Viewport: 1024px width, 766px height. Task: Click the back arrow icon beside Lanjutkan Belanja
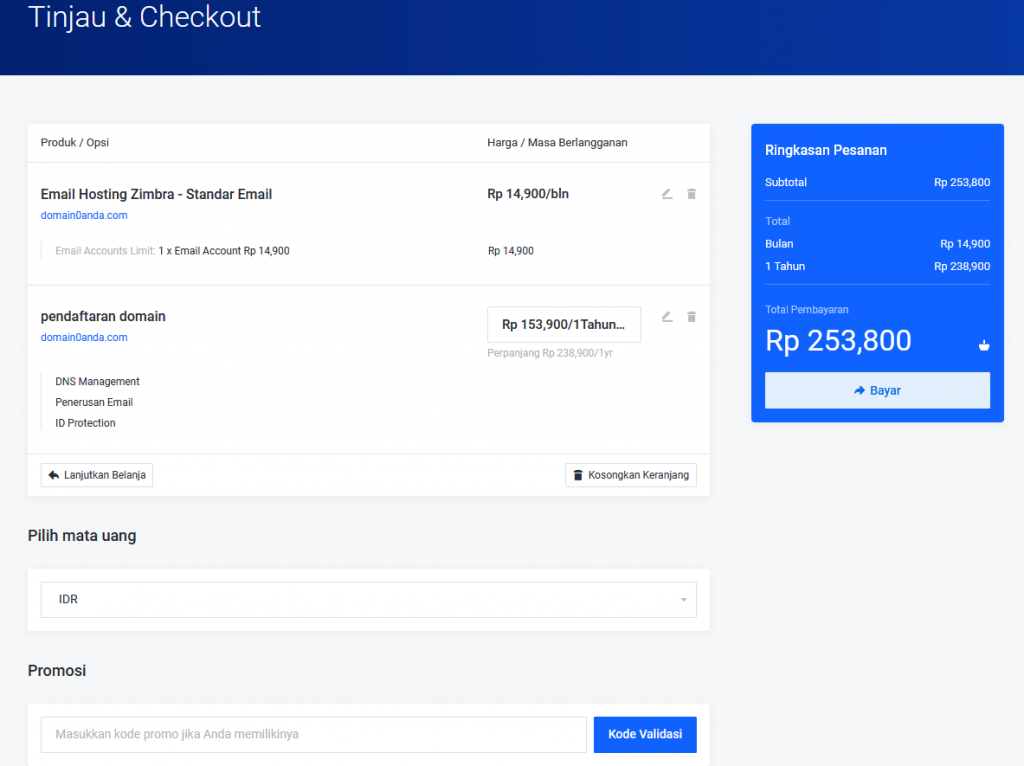click(53, 475)
